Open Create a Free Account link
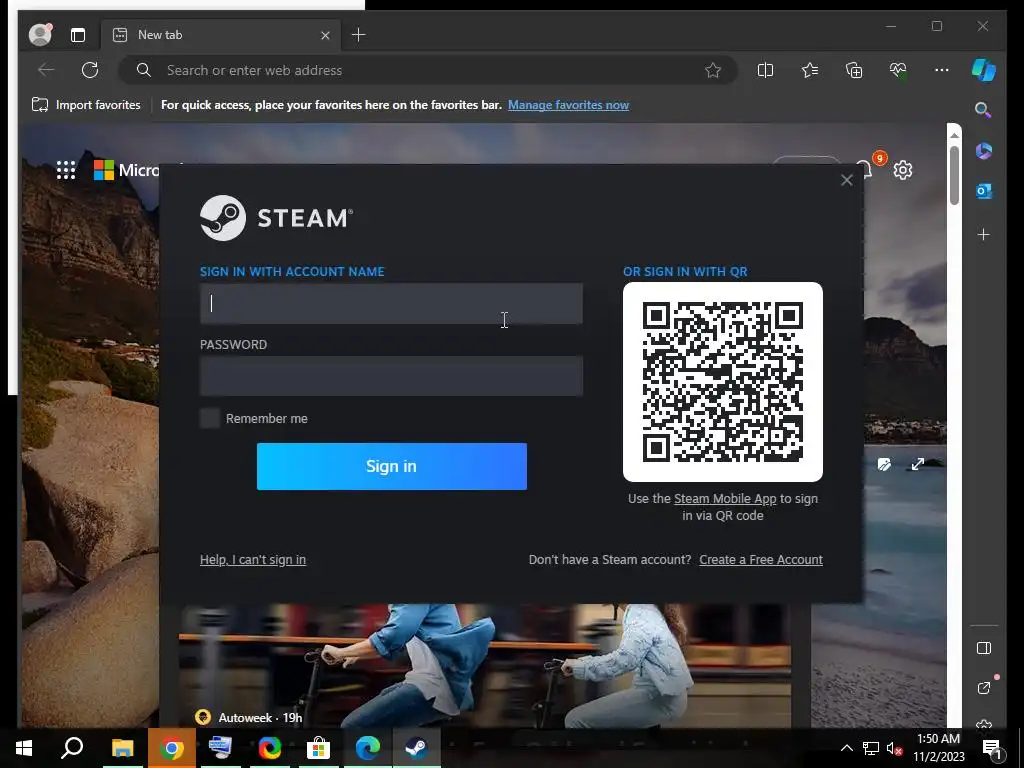Image resolution: width=1024 pixels, height=768 pixels. click(x=761, y=560)
